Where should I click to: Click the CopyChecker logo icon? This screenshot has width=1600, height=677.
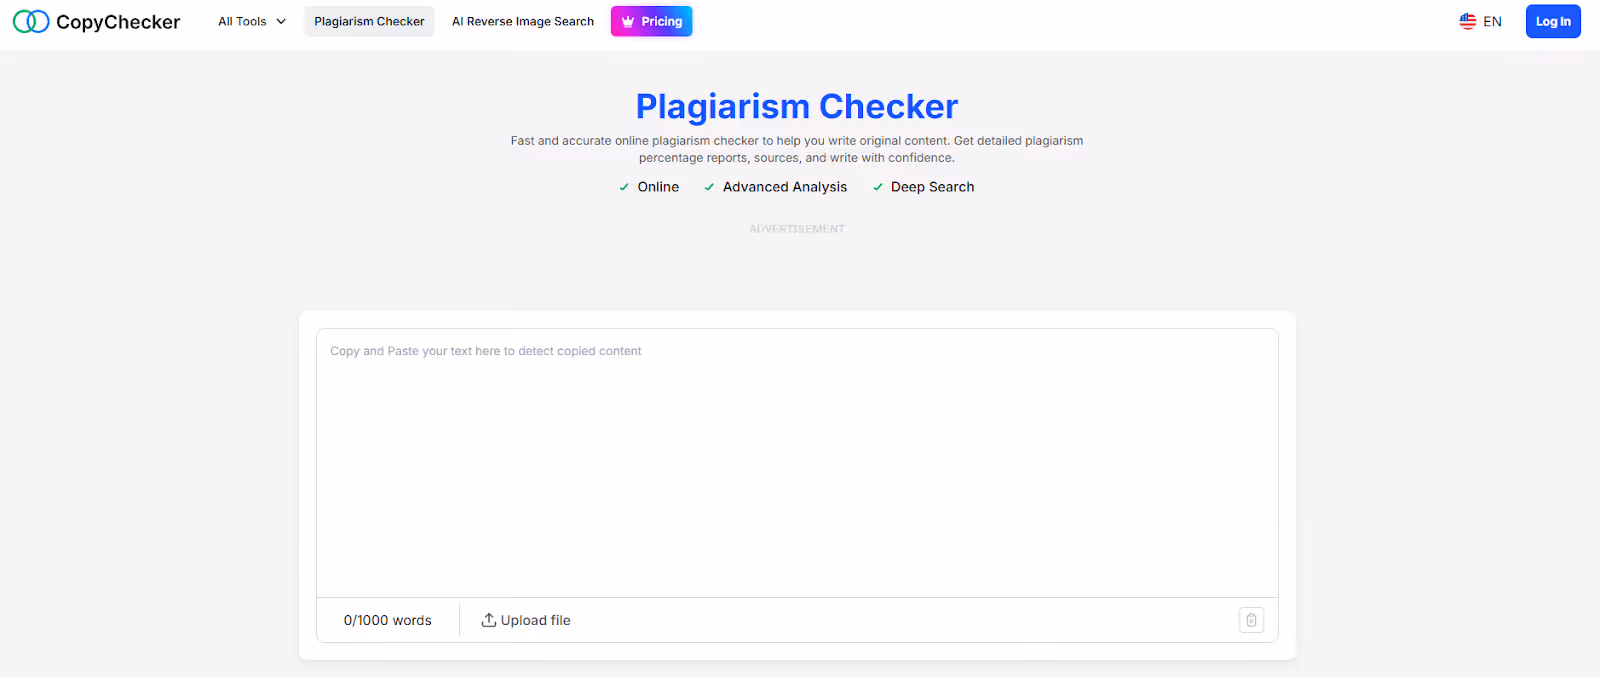tap(31, 21)
